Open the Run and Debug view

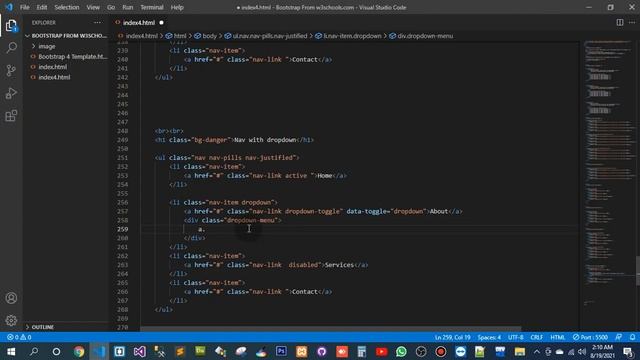coord(11,93)
